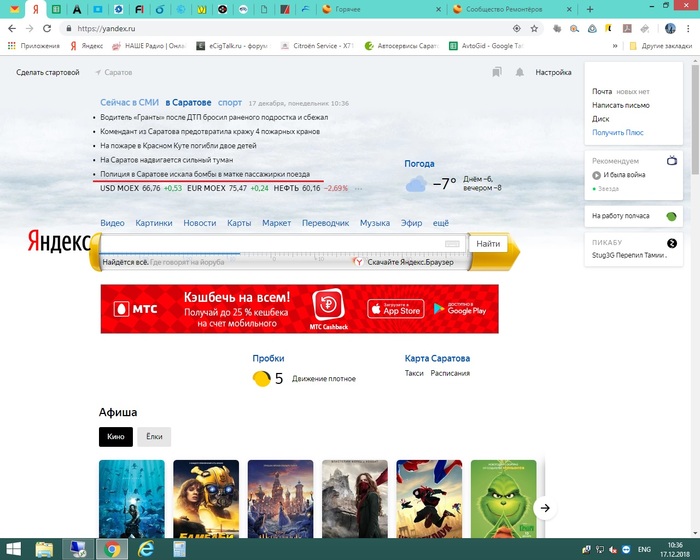Viewport: 700px width, 560px height.
Task: Open the Bumblebee movie poster
Action: click(x=206, y=499)
